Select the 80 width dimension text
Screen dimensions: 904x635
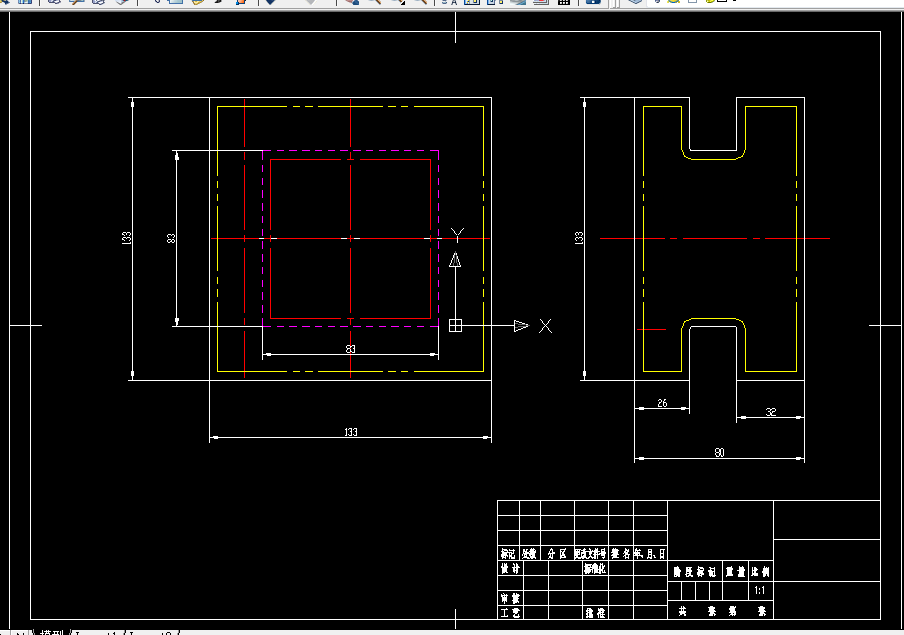720,453
